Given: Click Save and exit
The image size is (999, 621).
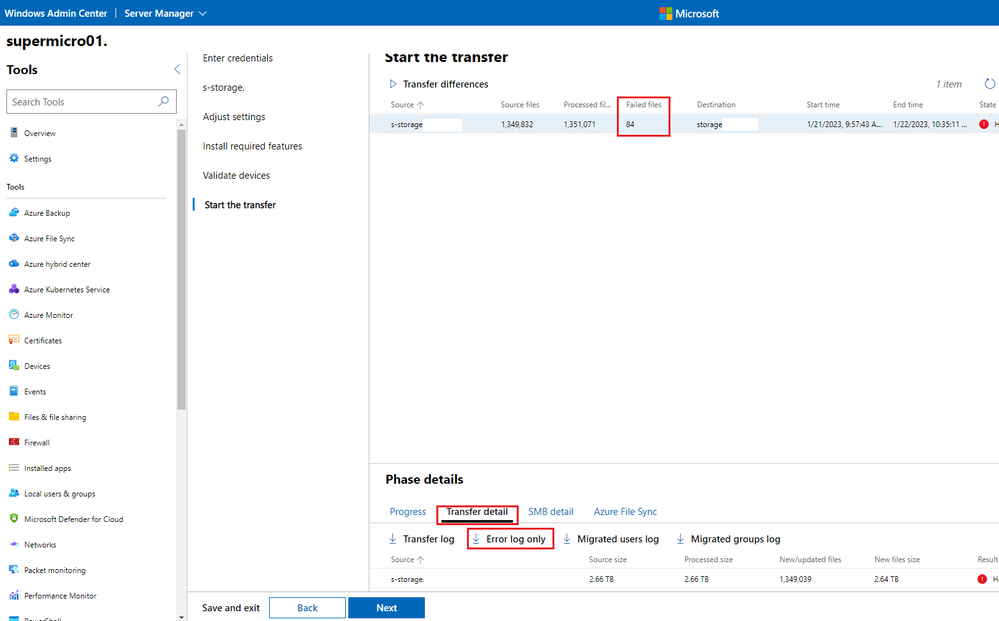Looking at the screenshot, I should click(231, 608).
